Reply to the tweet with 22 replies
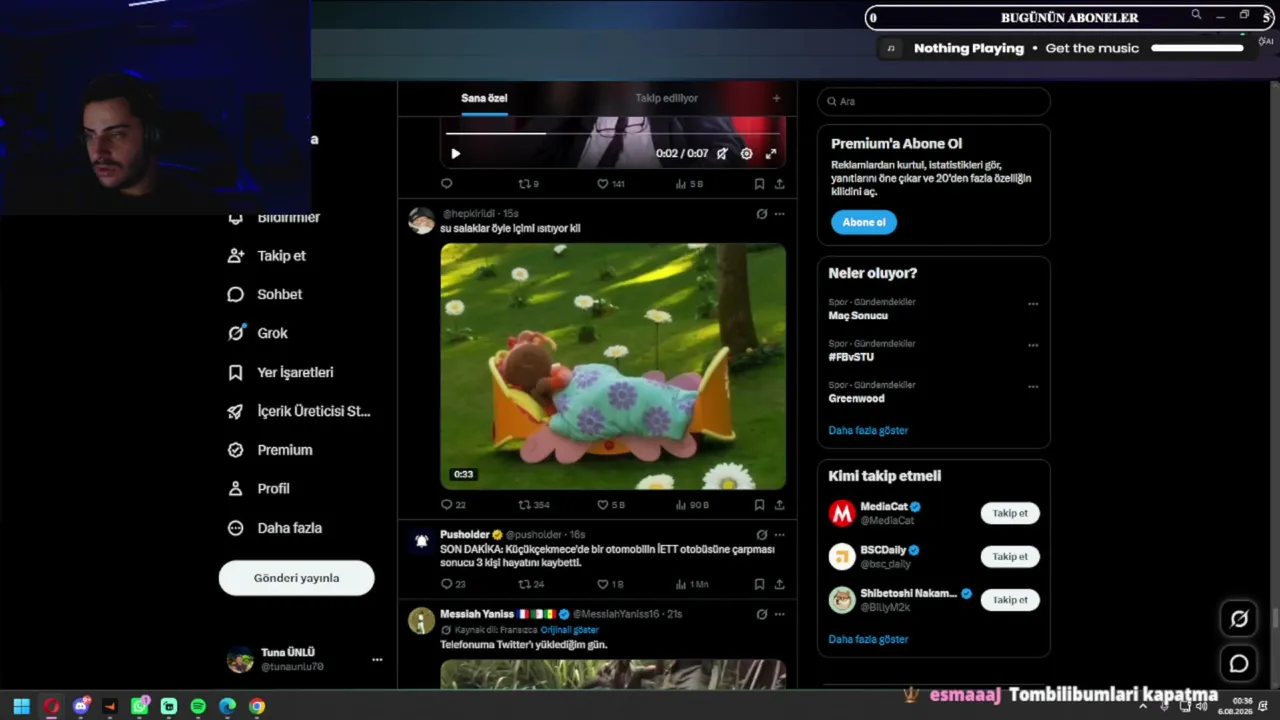This screenshot has width=1280, height=720. tap(453, 505)
